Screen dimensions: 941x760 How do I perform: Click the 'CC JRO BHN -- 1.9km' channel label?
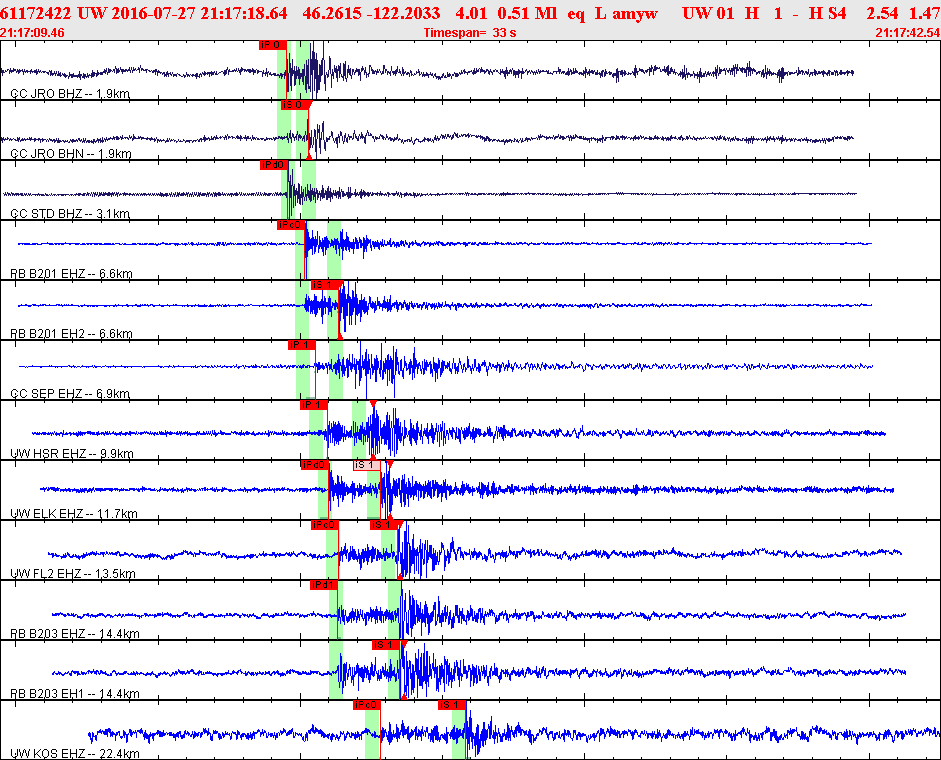(71, 154)
